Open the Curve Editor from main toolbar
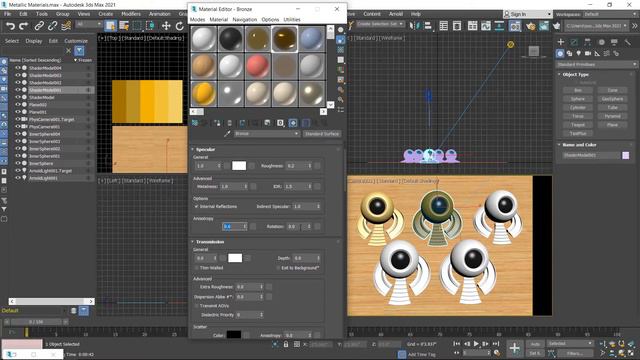This screenshot has width=640, height=360. (x=486, y=26)
